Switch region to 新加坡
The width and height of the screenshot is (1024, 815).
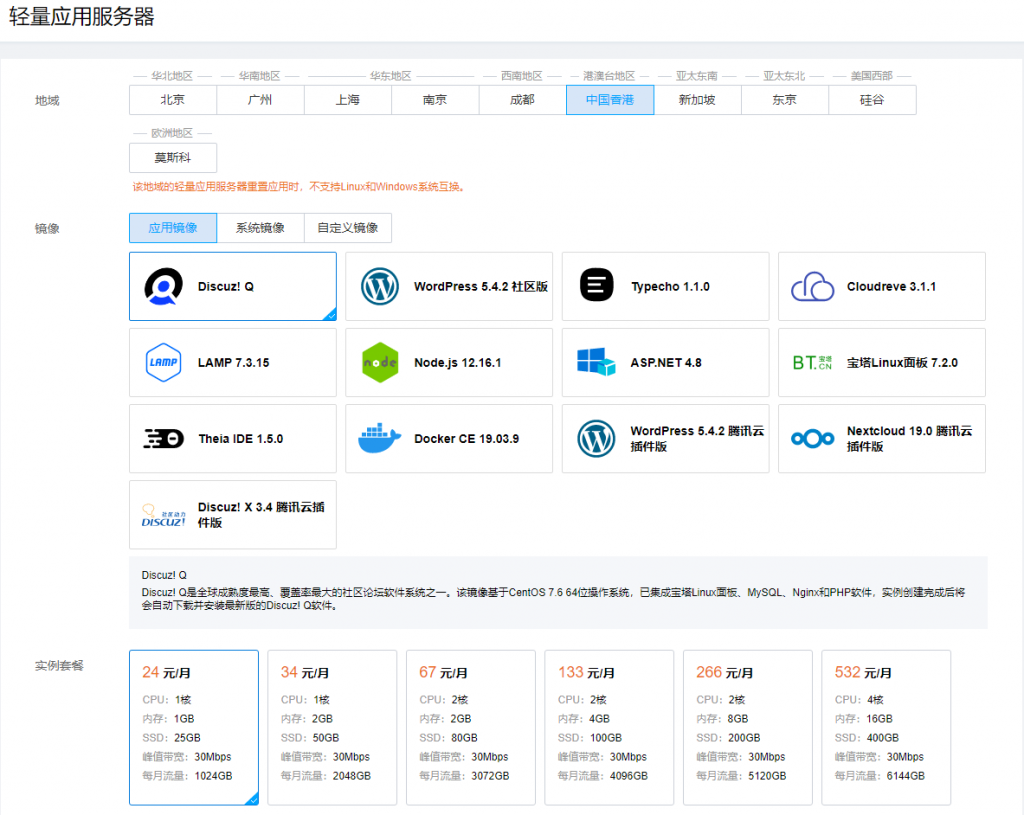click(697, 100)
